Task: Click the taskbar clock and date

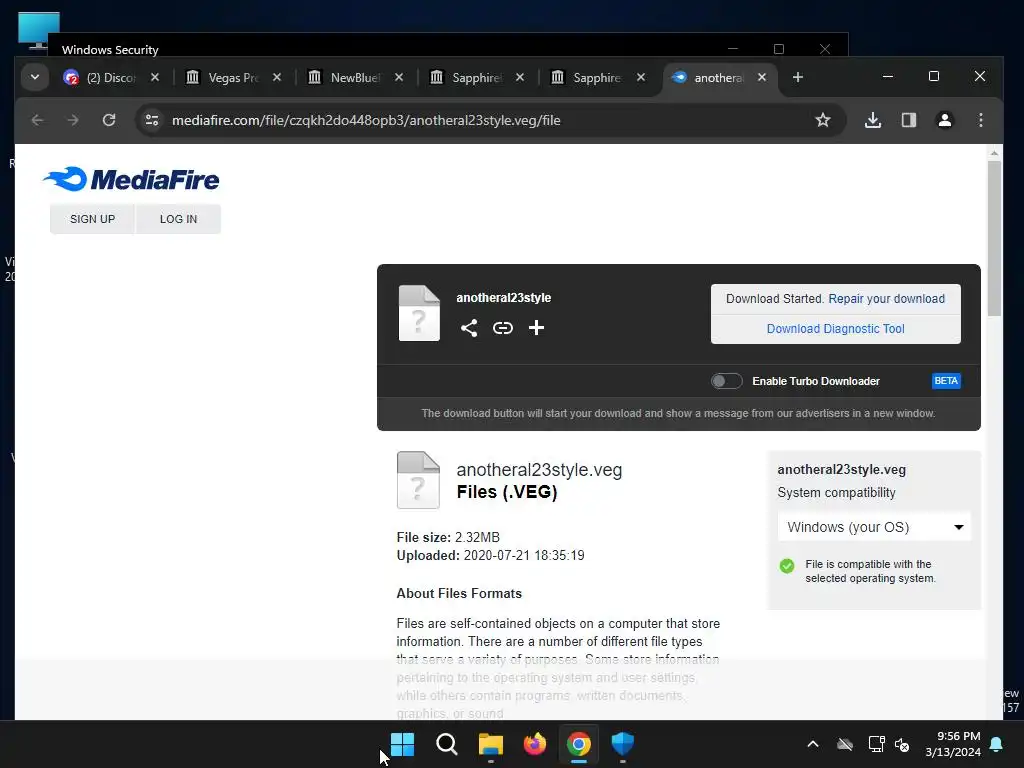Action: click(x=953, y=744)
